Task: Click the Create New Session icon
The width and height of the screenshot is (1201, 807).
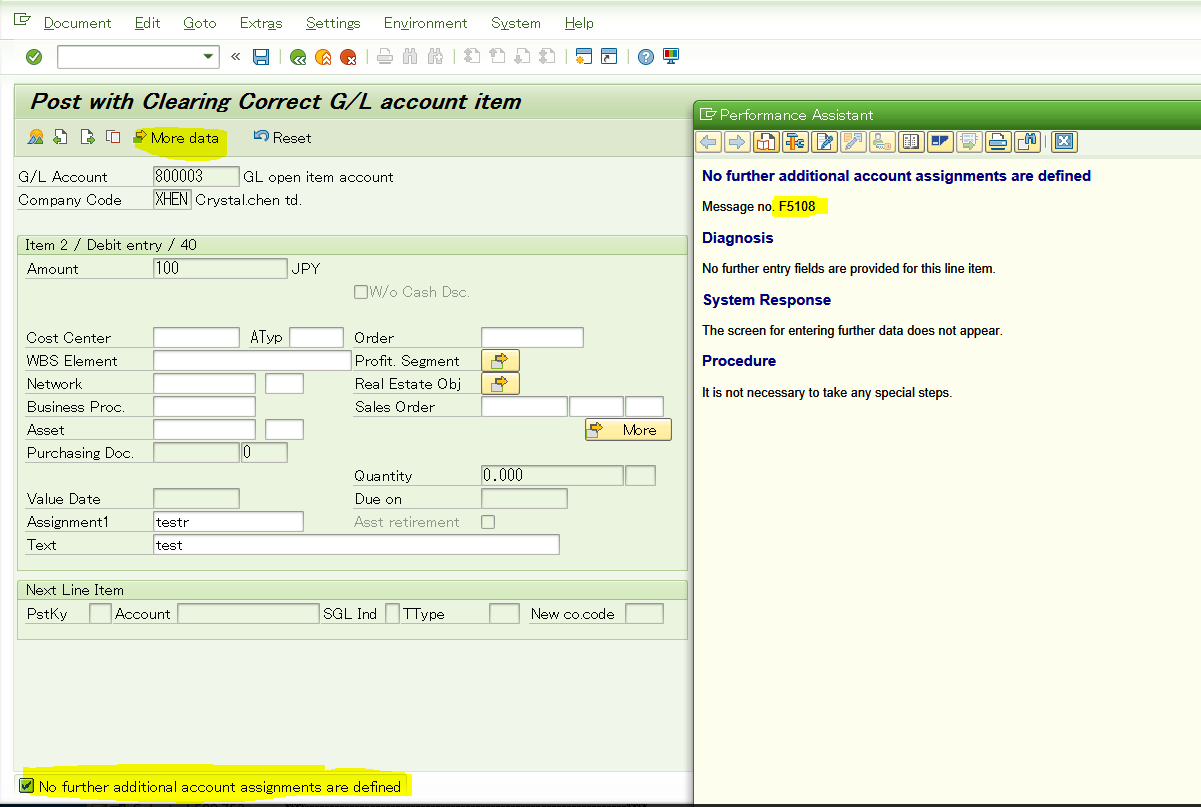Action: point(584,57)
